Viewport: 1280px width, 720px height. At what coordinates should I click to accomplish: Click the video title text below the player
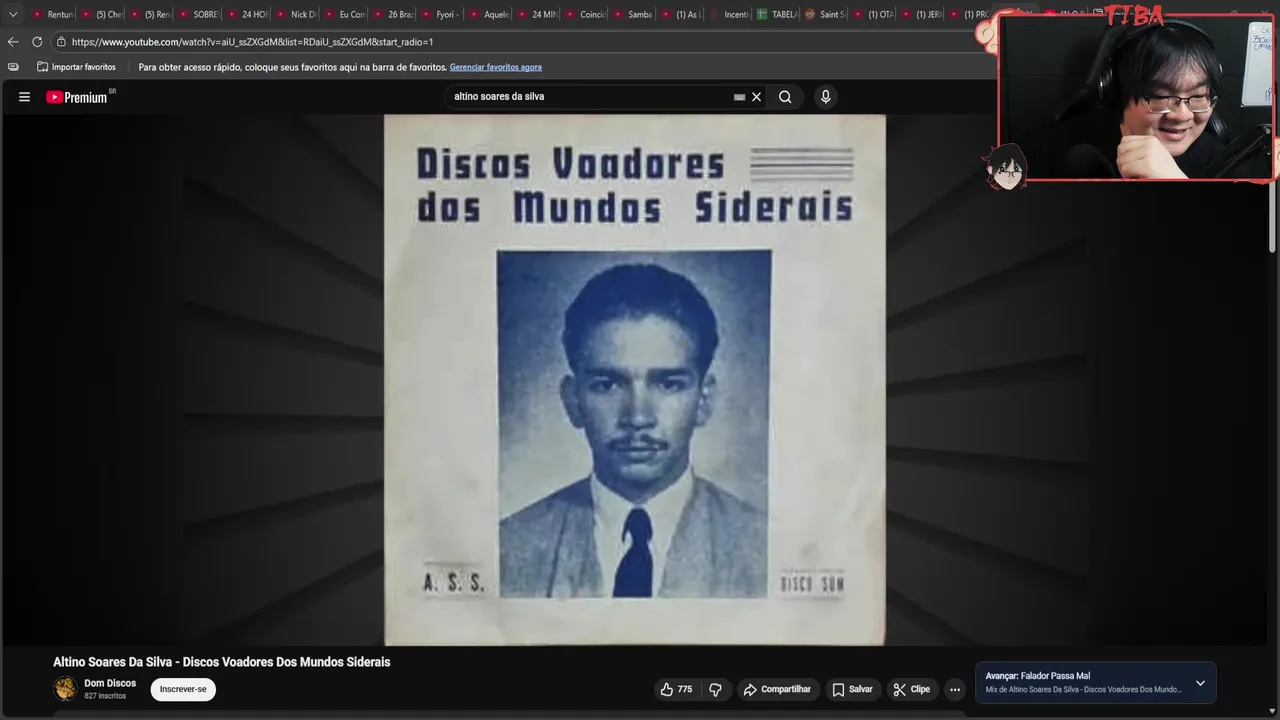(222, 662)
